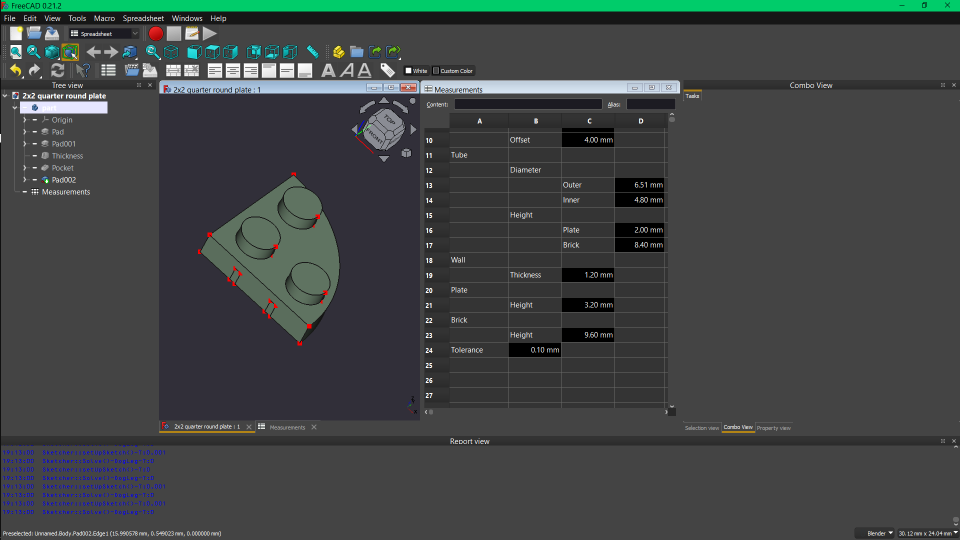960x540 pixels.
Task: Toggle the White color checkbox
Action: [409, 71]
